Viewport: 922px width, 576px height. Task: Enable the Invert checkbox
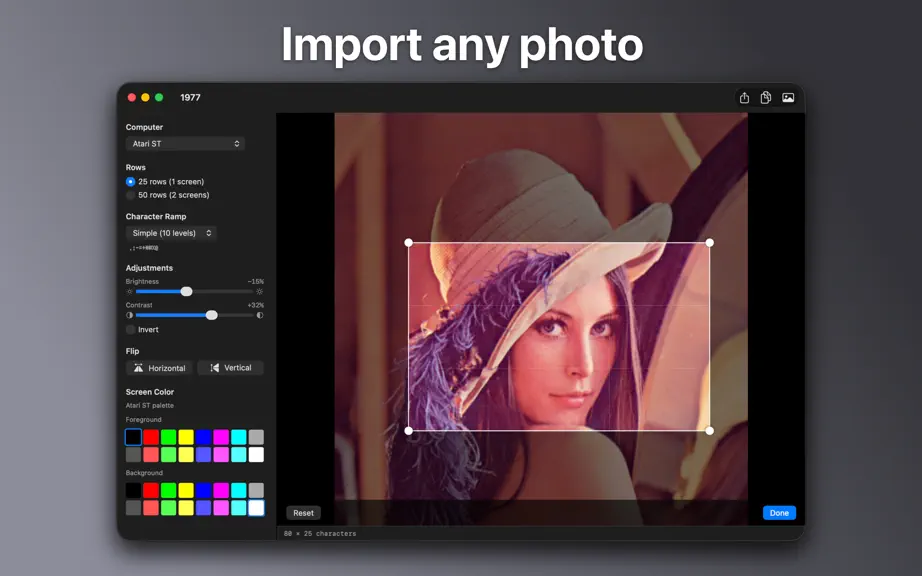pyautogui.click(x=131, y=330)
